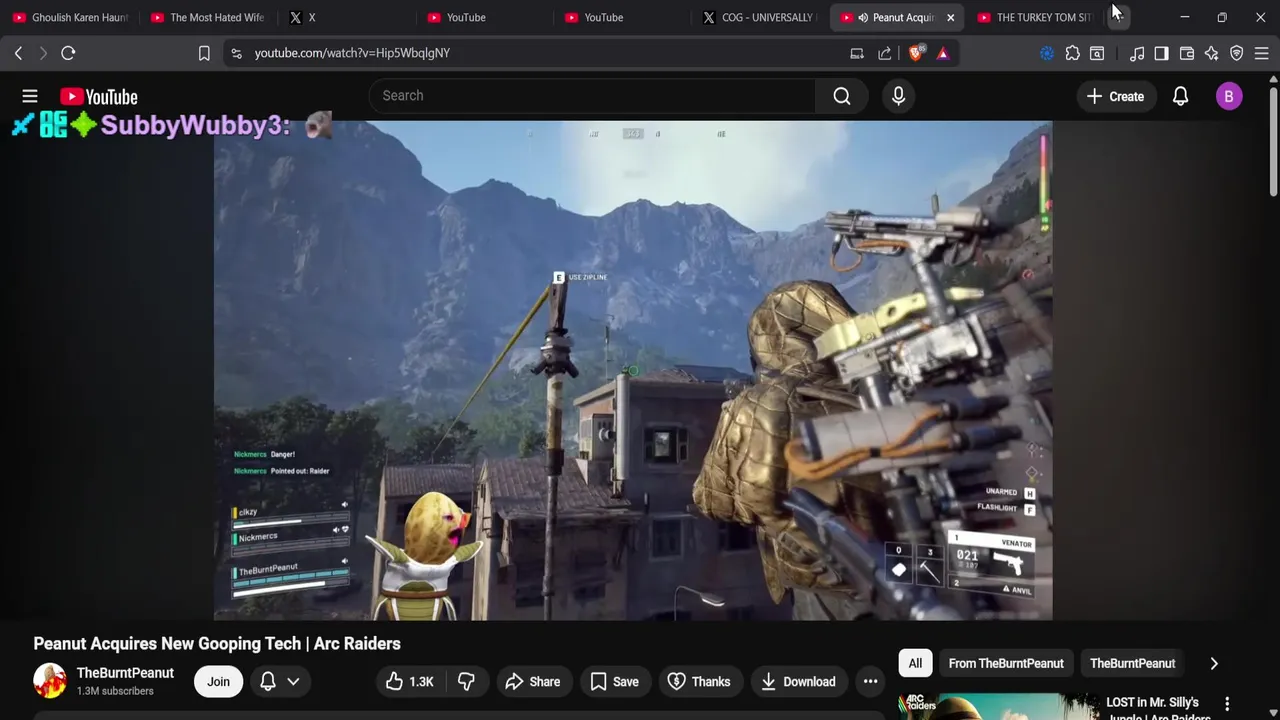Open Brave Wallet icon
This screenshot has height=720, width=1280.
[1187, 53]
